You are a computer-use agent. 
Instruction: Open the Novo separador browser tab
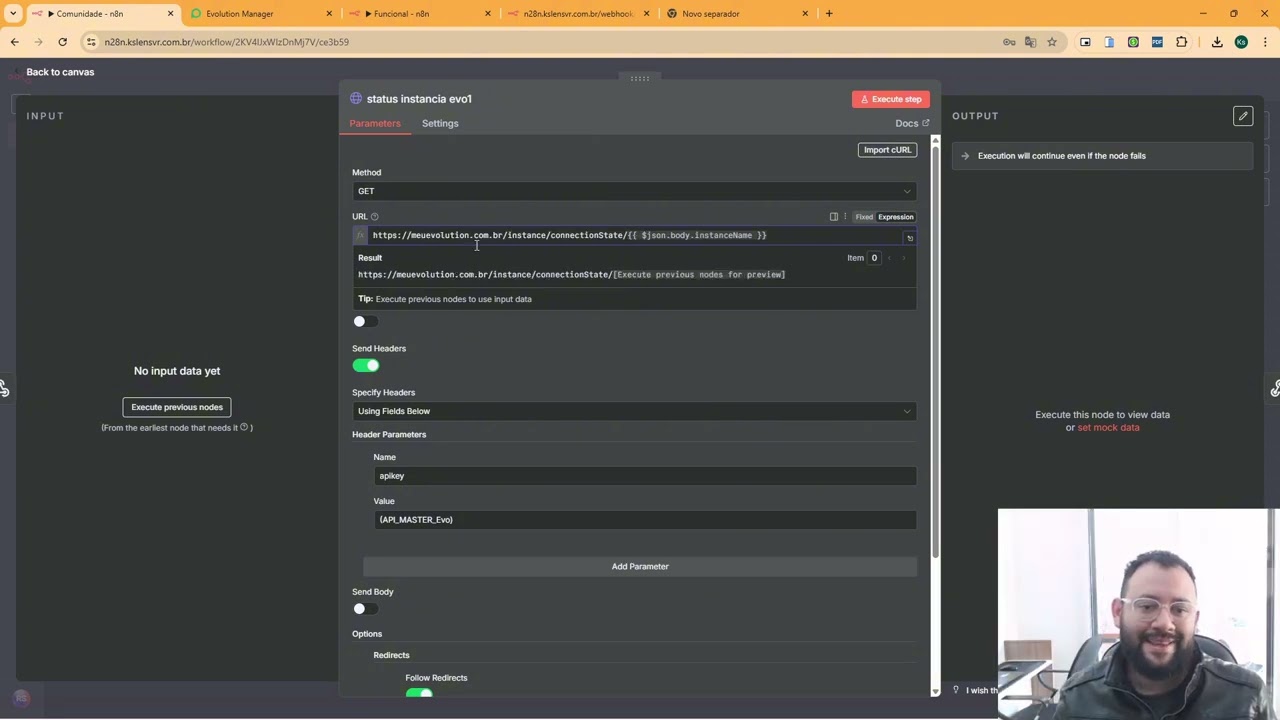[736, 14]
